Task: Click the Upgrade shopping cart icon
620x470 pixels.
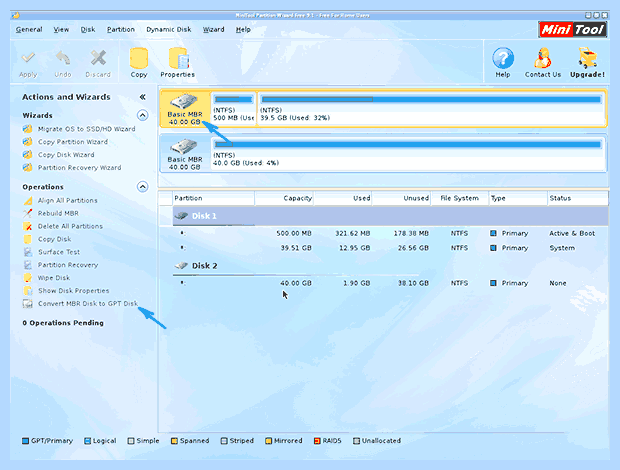Action: pos(588,58)
